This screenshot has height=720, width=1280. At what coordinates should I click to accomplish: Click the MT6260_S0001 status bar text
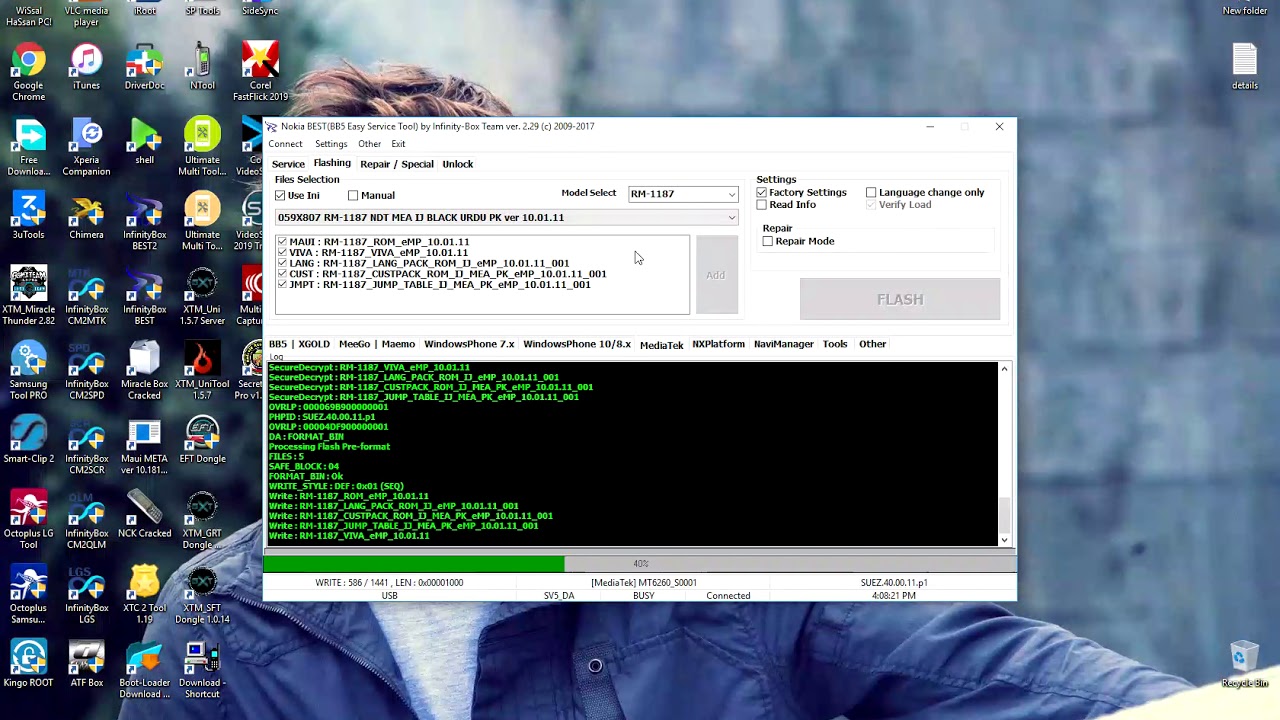pyautogui.click(x=643, y=582)
